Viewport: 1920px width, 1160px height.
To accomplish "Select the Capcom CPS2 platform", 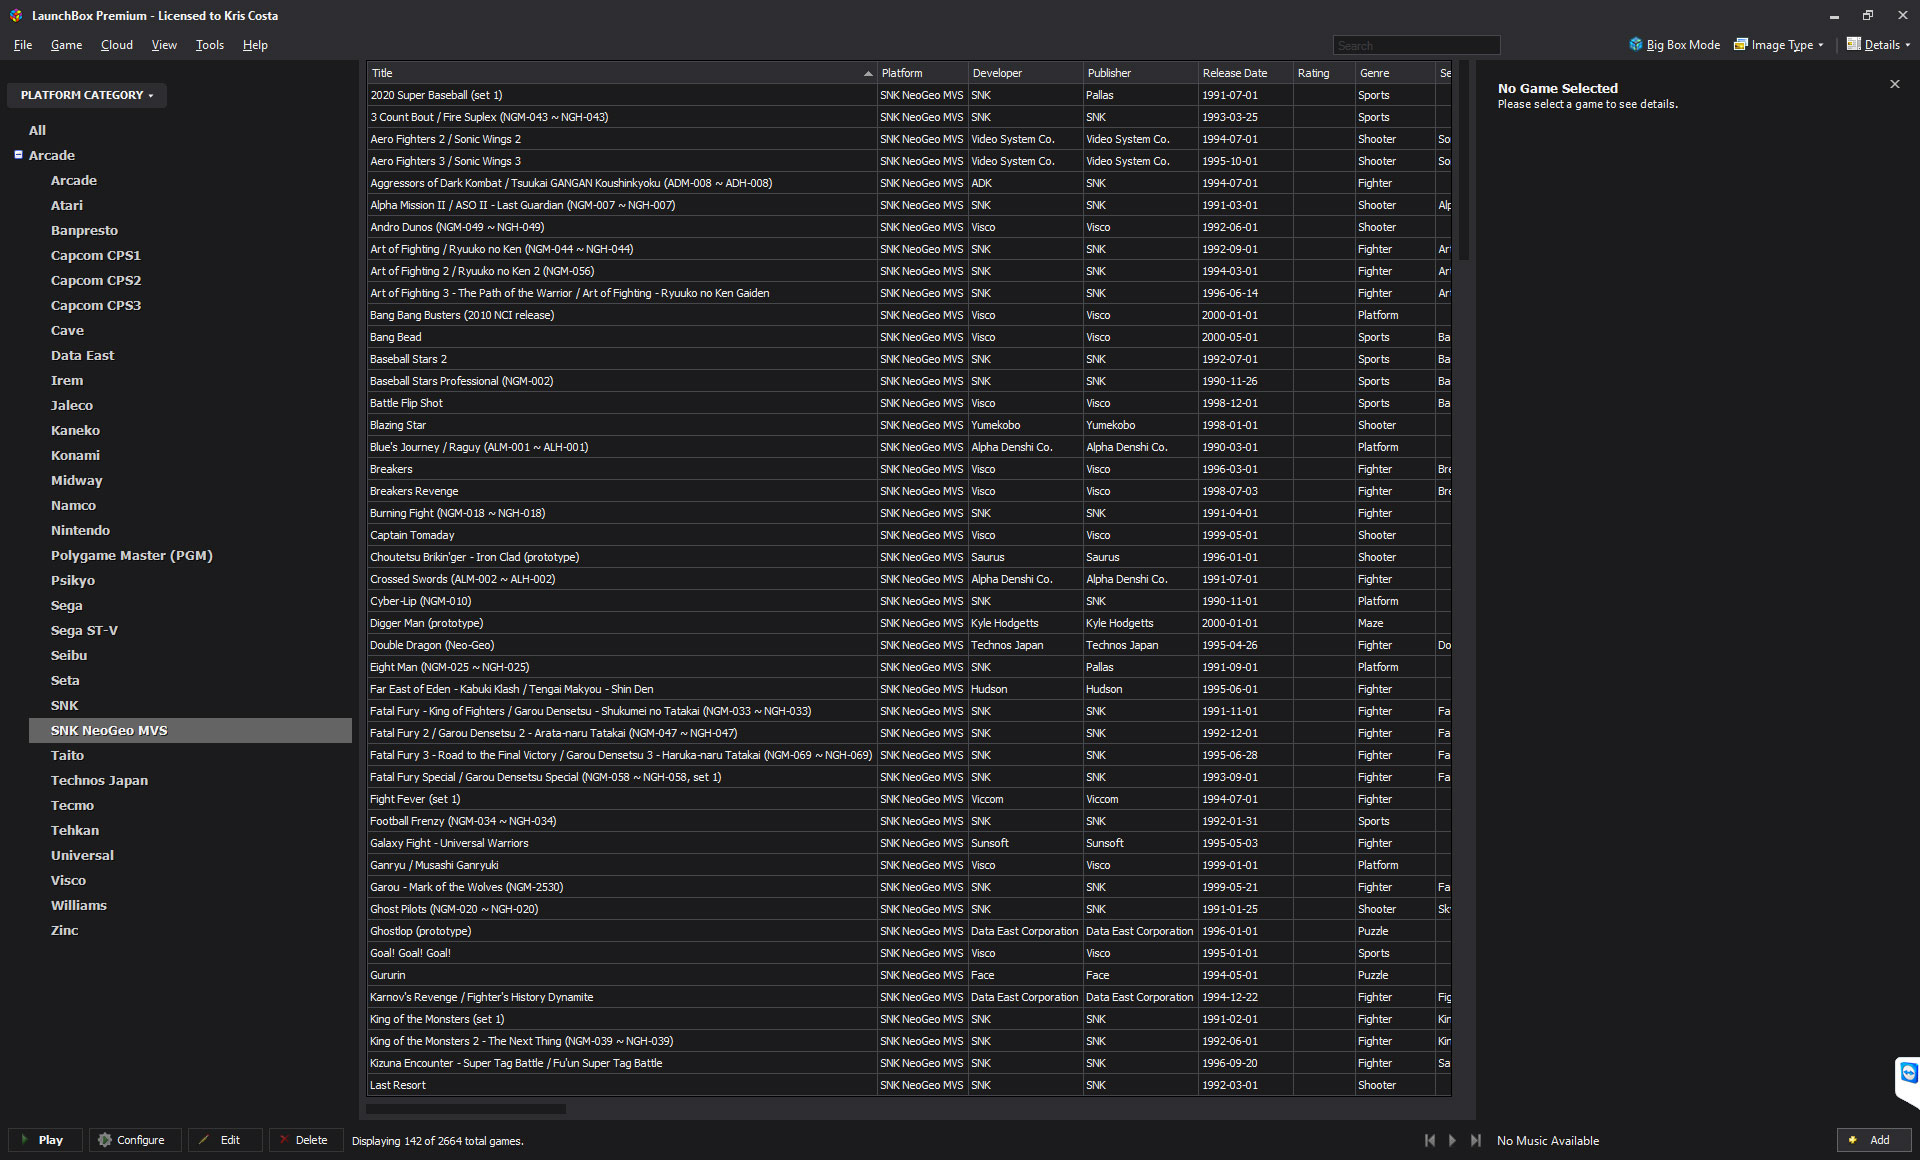I will tap(96, 280).
